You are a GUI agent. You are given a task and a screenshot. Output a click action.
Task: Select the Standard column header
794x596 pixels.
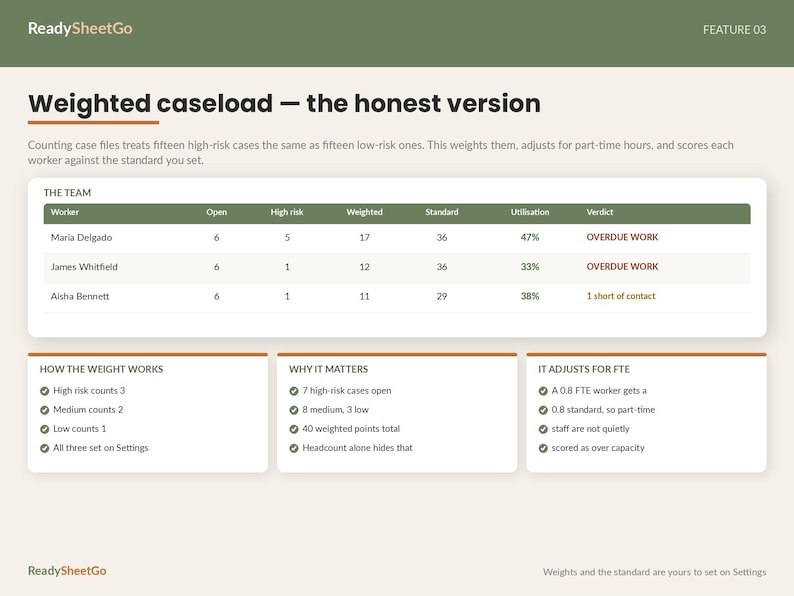(442, 212)
